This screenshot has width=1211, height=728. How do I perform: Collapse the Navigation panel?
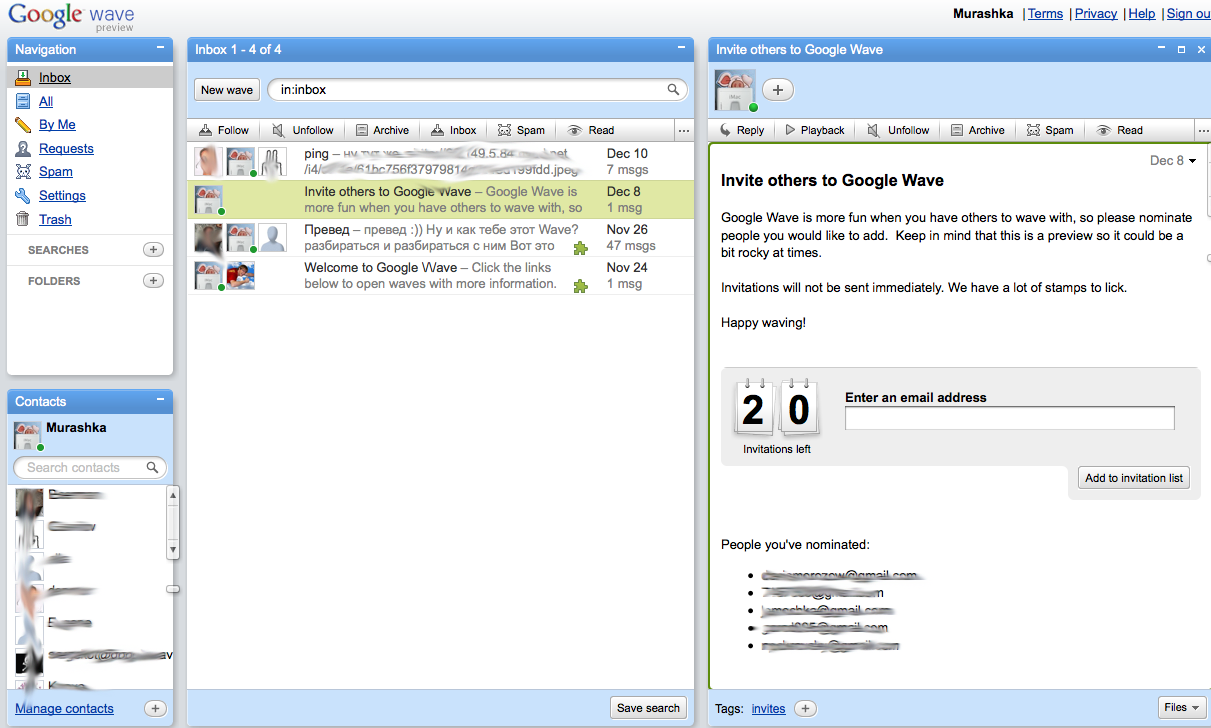pyautogui.click(x=161, y=48)
